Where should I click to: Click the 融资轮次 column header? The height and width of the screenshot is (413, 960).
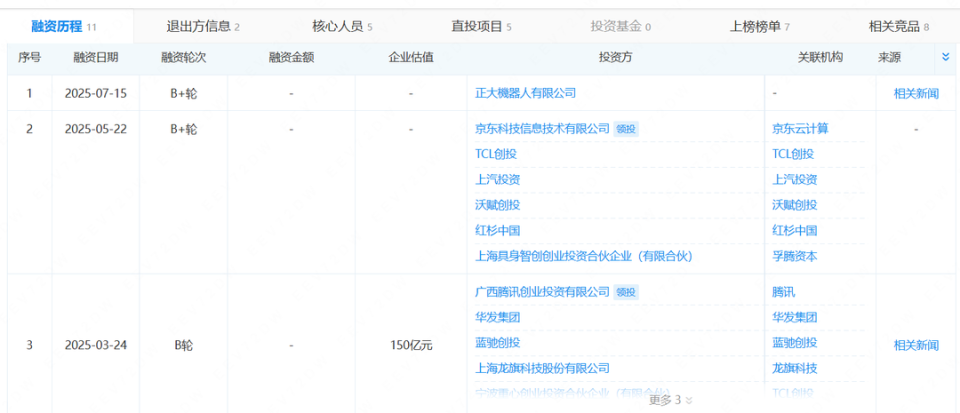coord(183,58)
